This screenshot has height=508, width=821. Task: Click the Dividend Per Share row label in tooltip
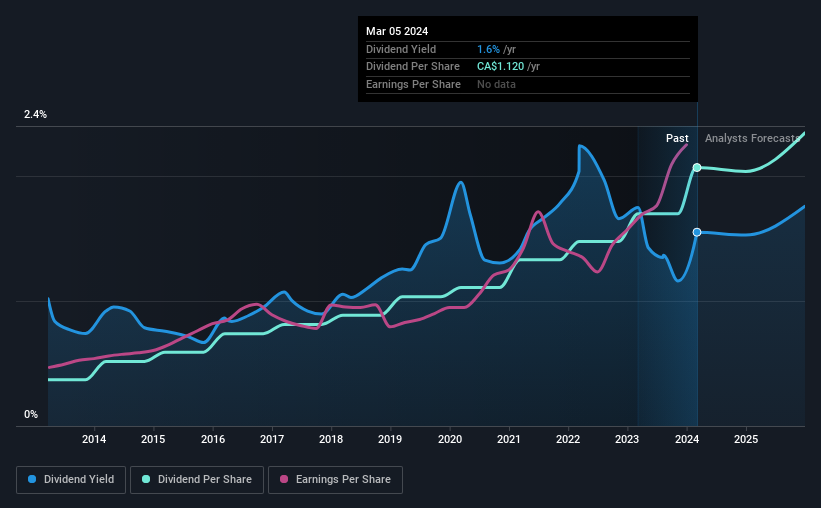tap(413, 67)
